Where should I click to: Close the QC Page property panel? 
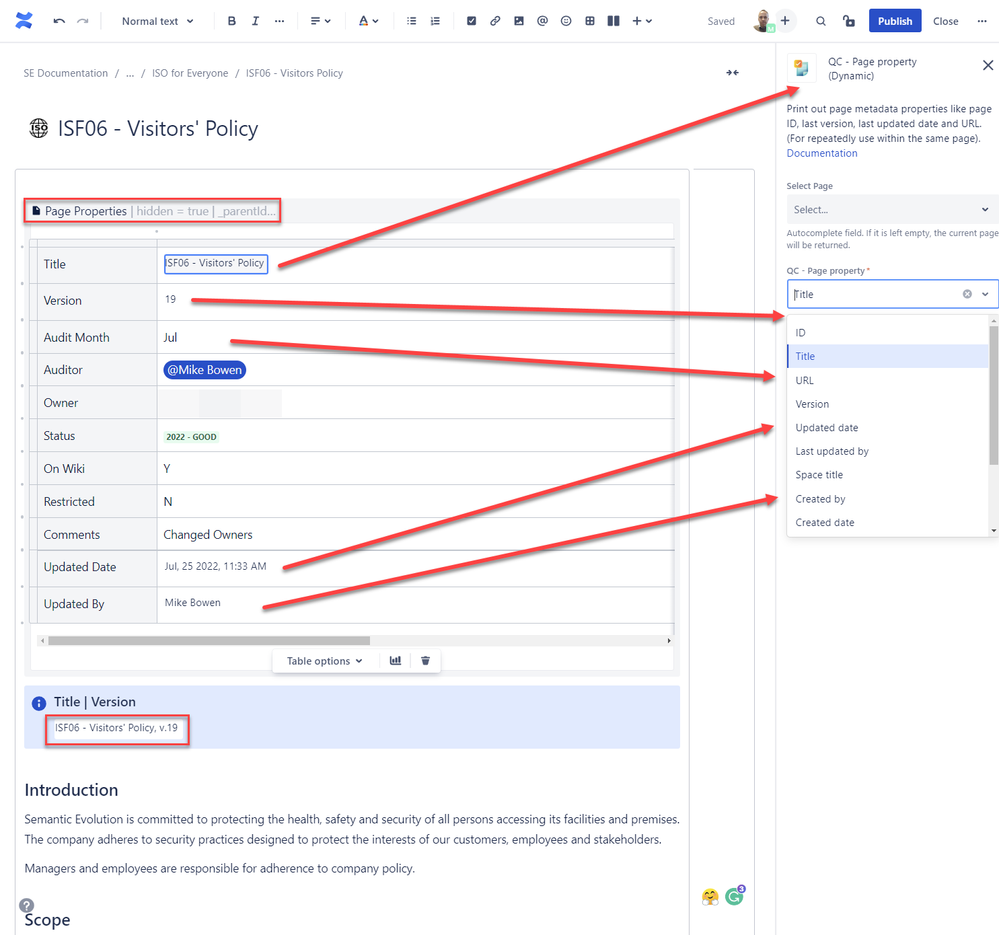(988, 65)
